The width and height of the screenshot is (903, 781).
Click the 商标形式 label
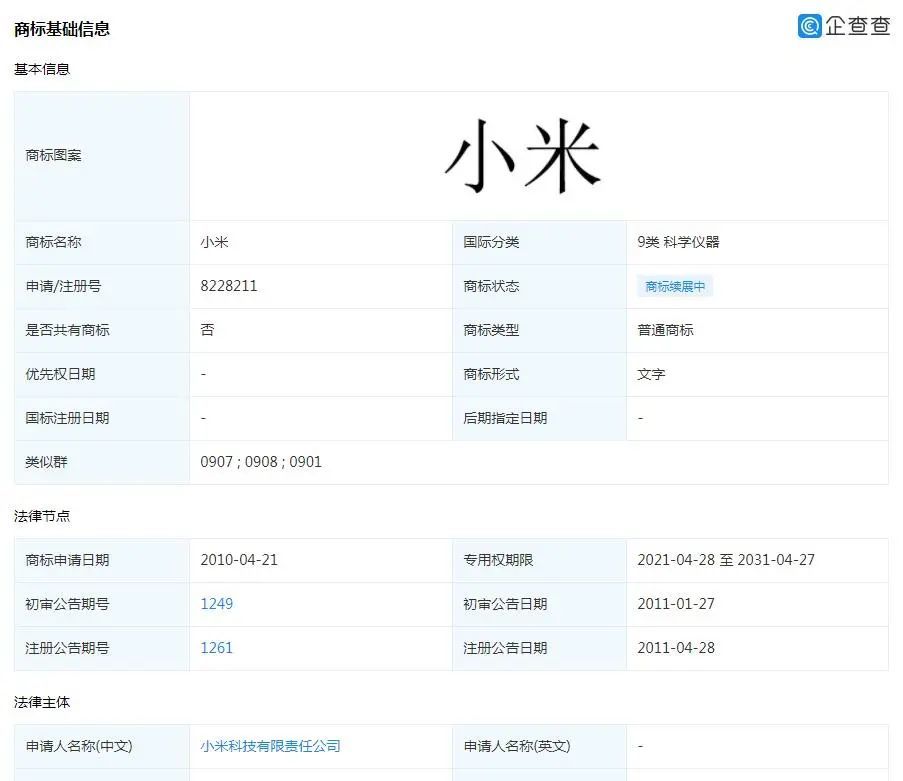tap(491, 374)
